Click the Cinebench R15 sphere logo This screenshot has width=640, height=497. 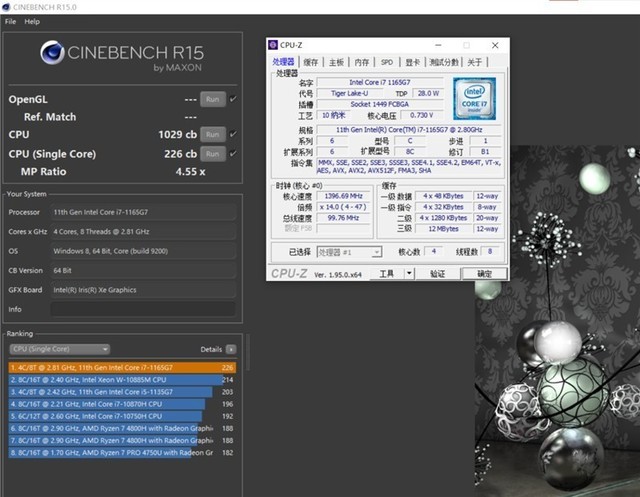(52, 53)
